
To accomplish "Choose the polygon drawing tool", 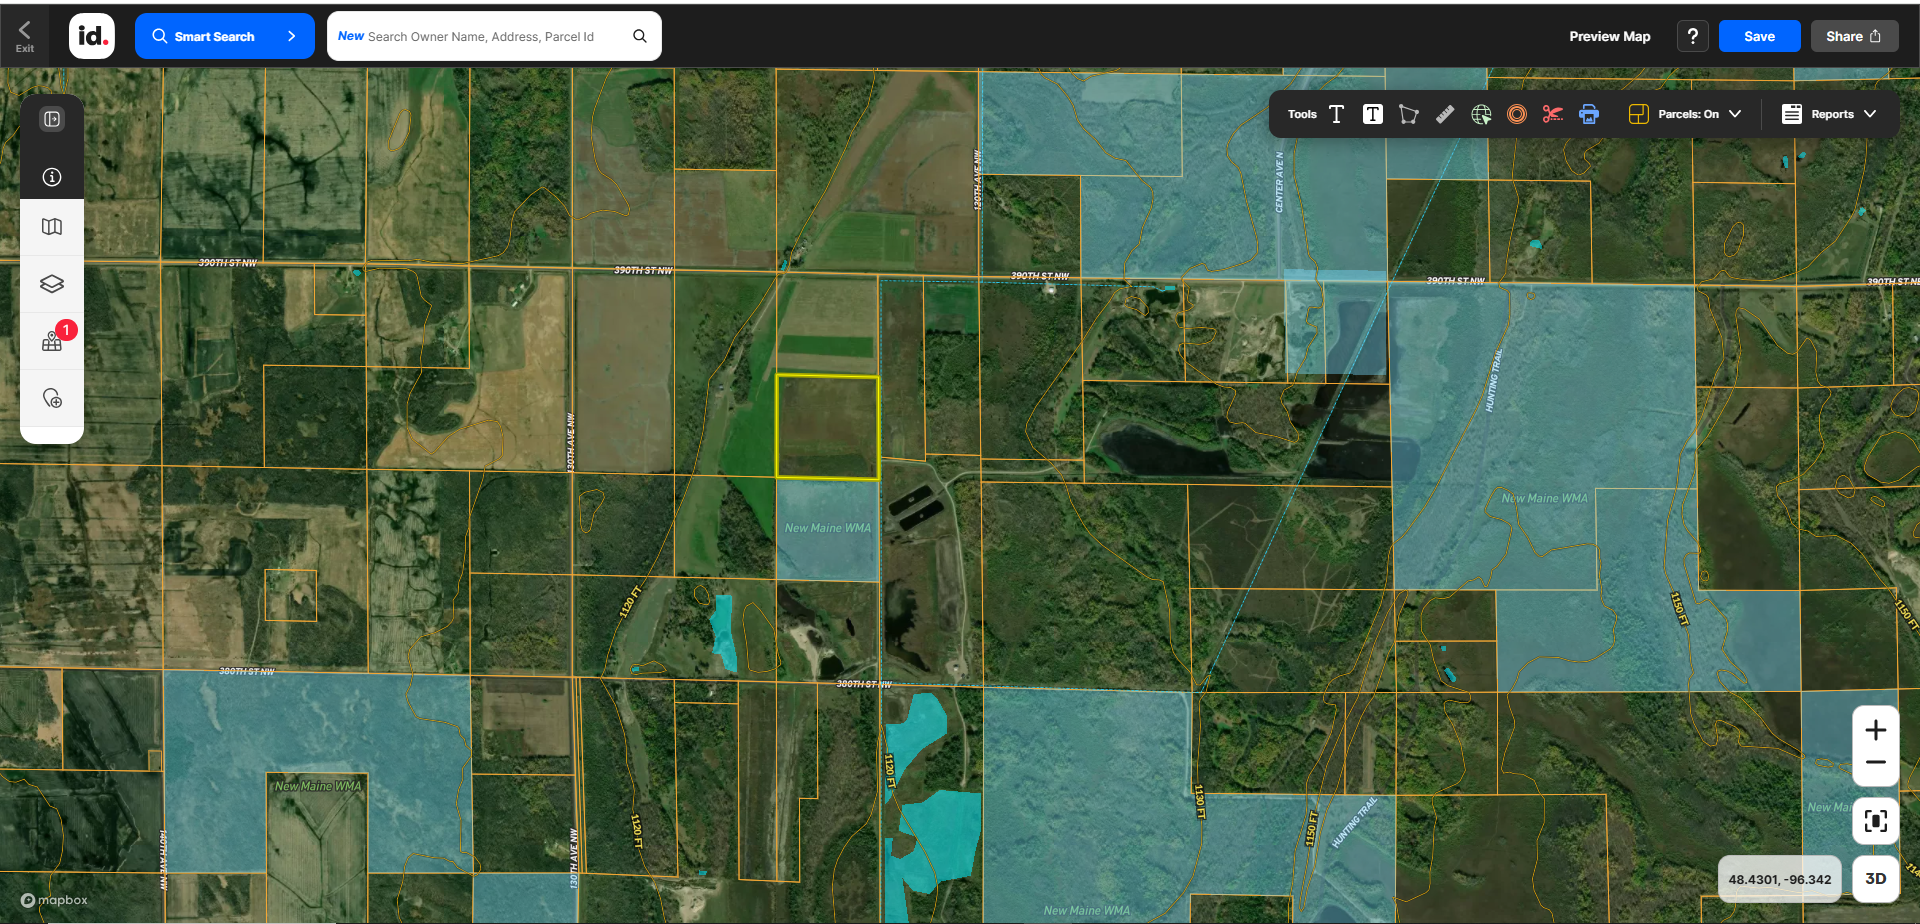I will pyautogui.click(x=1408, y=114).
